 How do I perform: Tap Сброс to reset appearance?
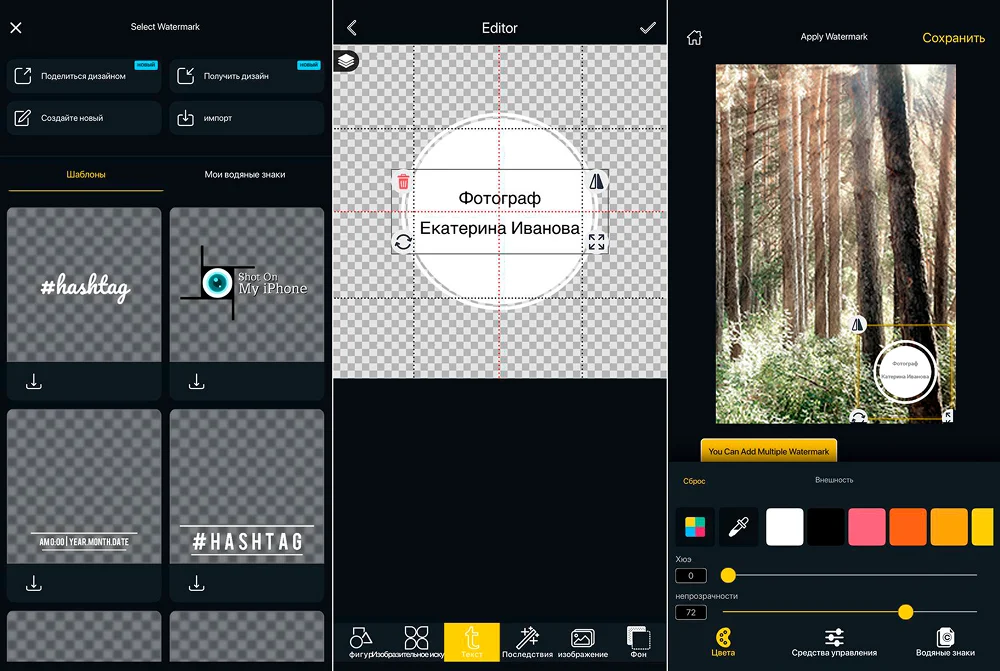click(694, 481)
